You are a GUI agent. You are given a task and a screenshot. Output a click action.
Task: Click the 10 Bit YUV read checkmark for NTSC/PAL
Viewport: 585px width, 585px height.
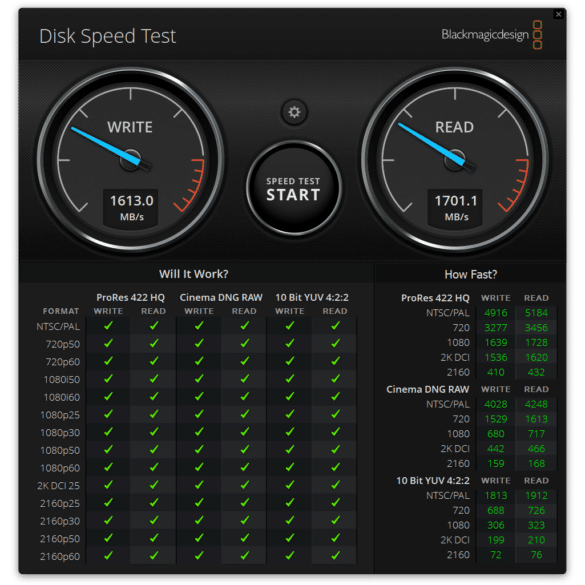click(335, 326)
